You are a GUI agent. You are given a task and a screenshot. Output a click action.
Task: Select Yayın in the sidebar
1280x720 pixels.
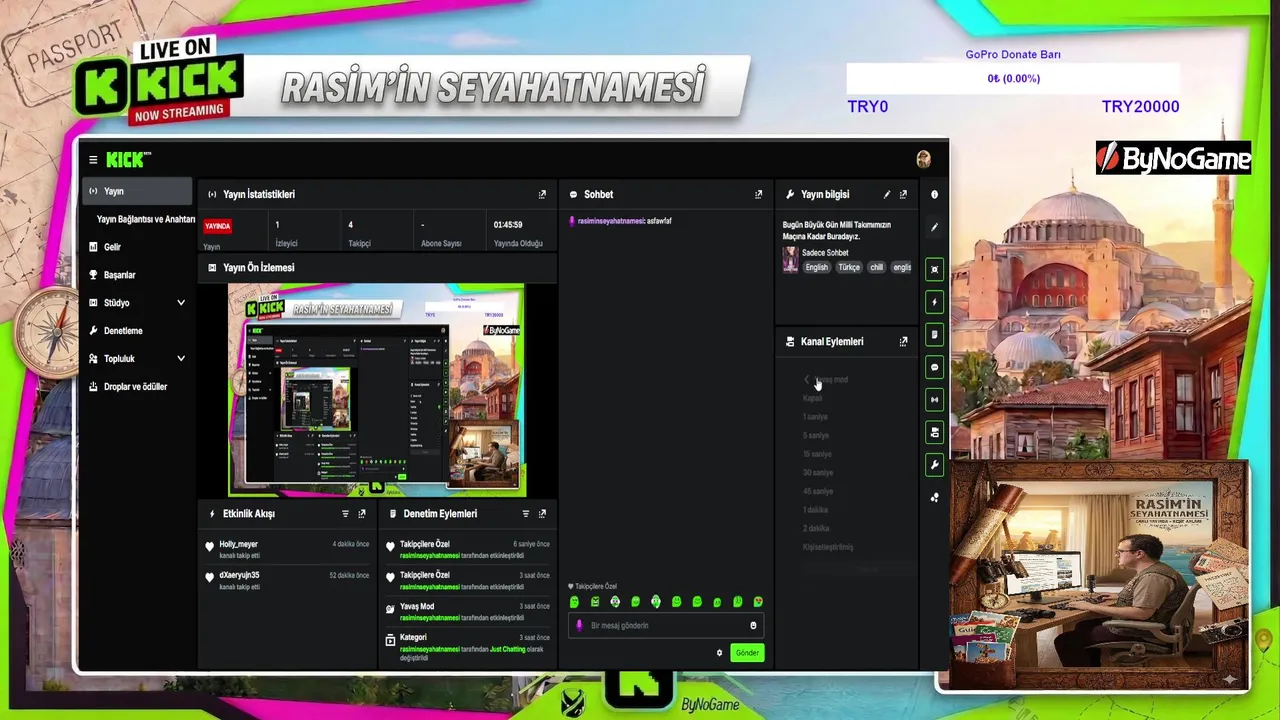pyautogui.click(x=136, y=191)
